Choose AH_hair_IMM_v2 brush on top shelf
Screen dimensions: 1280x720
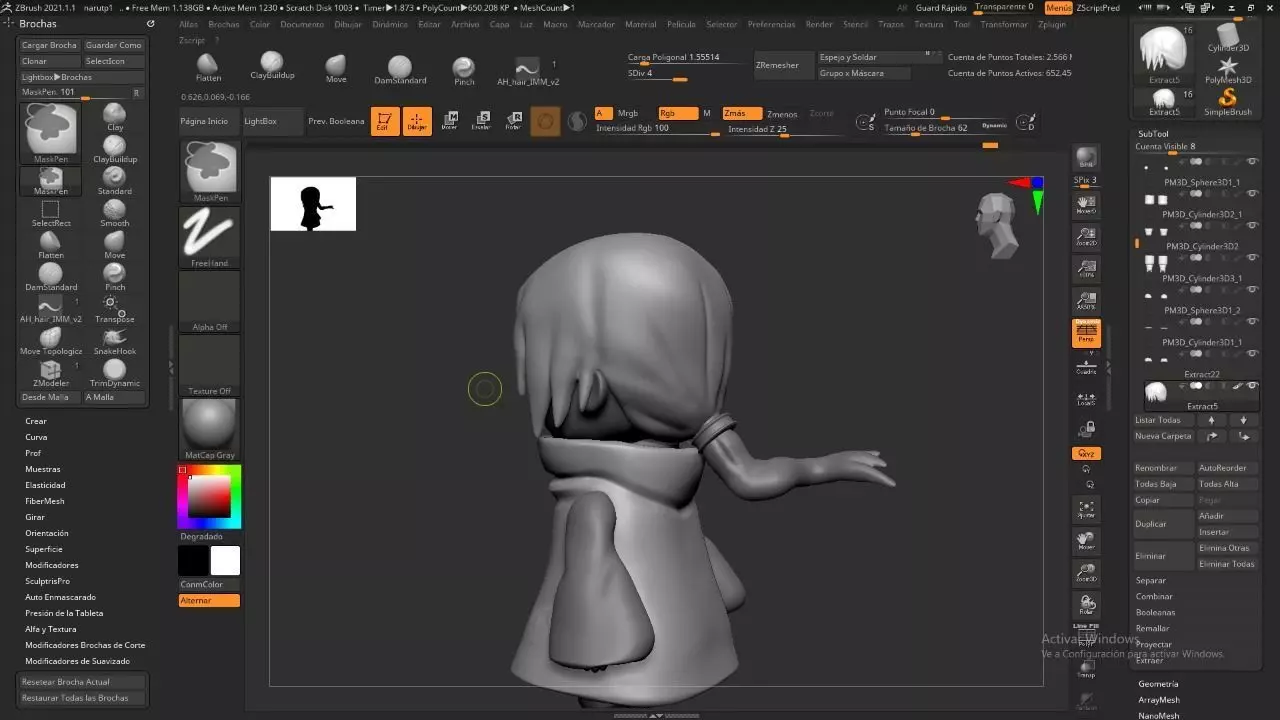(x=528, y=71)
